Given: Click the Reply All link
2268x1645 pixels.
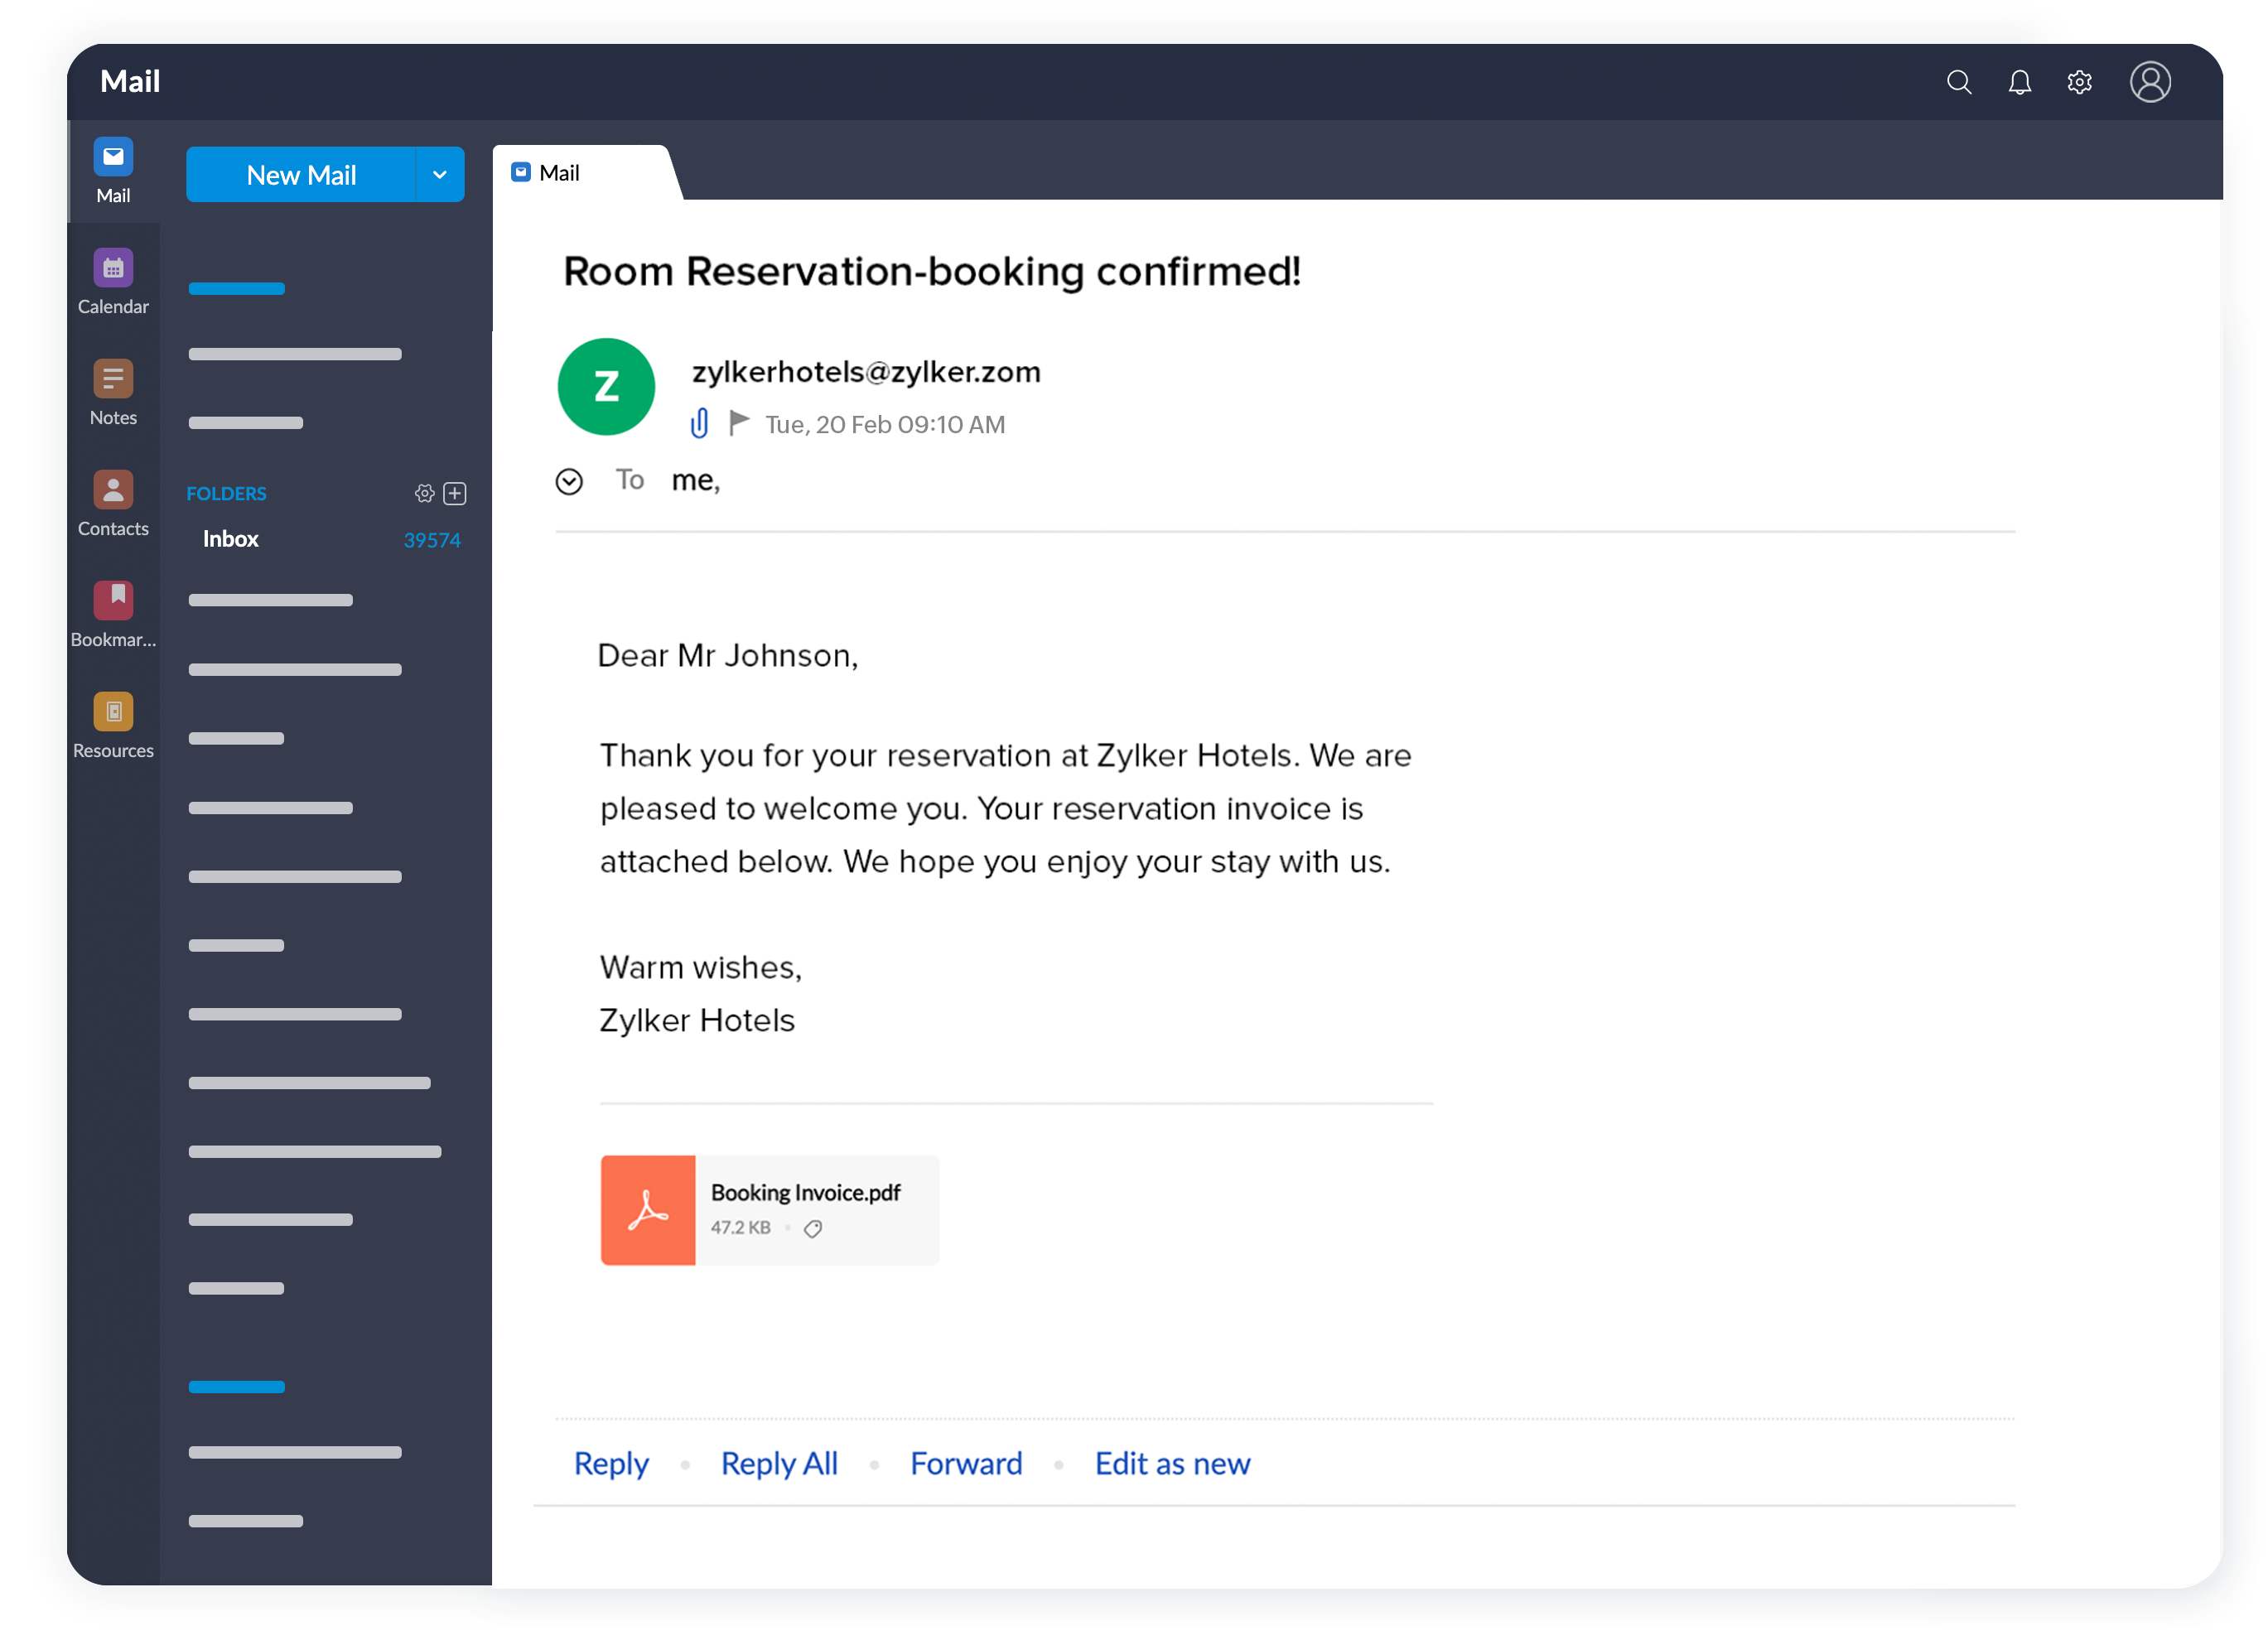Looking at the screenshot, I should [x=779, y=1464].
